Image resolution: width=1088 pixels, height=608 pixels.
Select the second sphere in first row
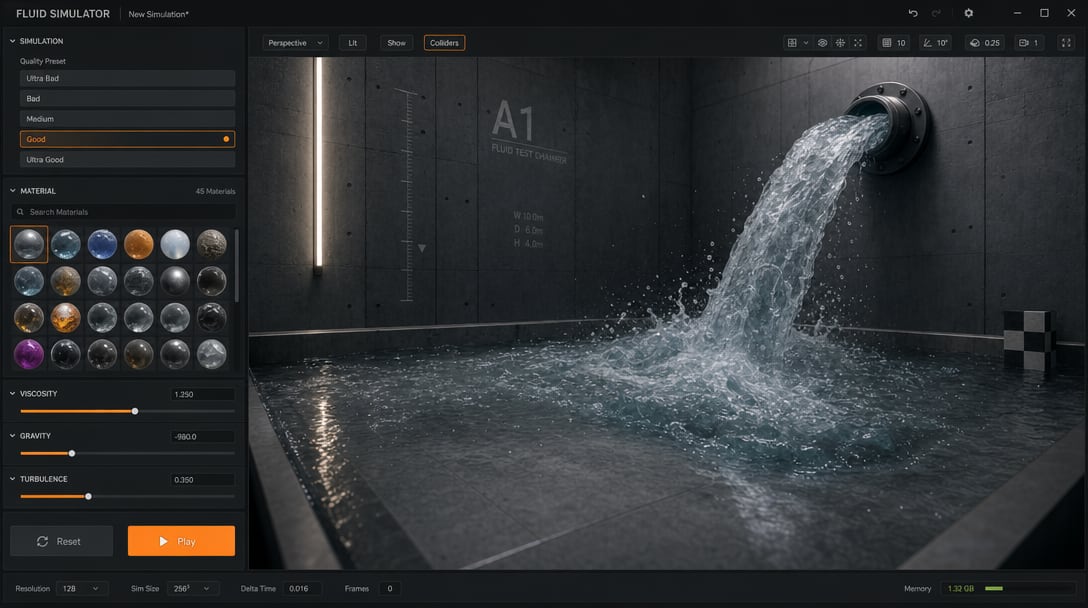[x=65, y=244]
